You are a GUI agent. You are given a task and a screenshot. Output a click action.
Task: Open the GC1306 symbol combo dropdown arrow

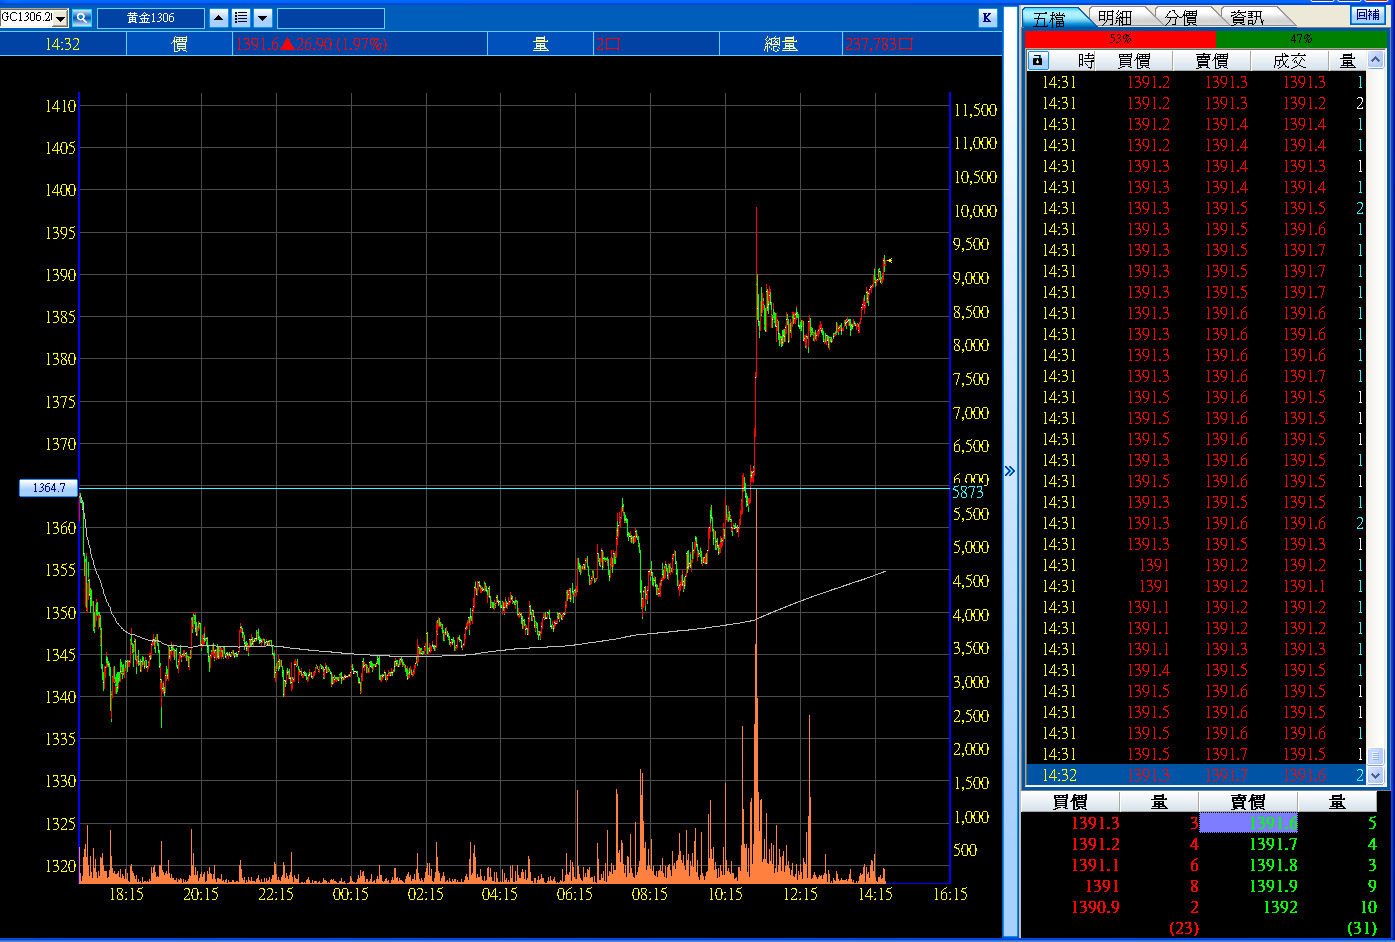click(x=61, y=18)
